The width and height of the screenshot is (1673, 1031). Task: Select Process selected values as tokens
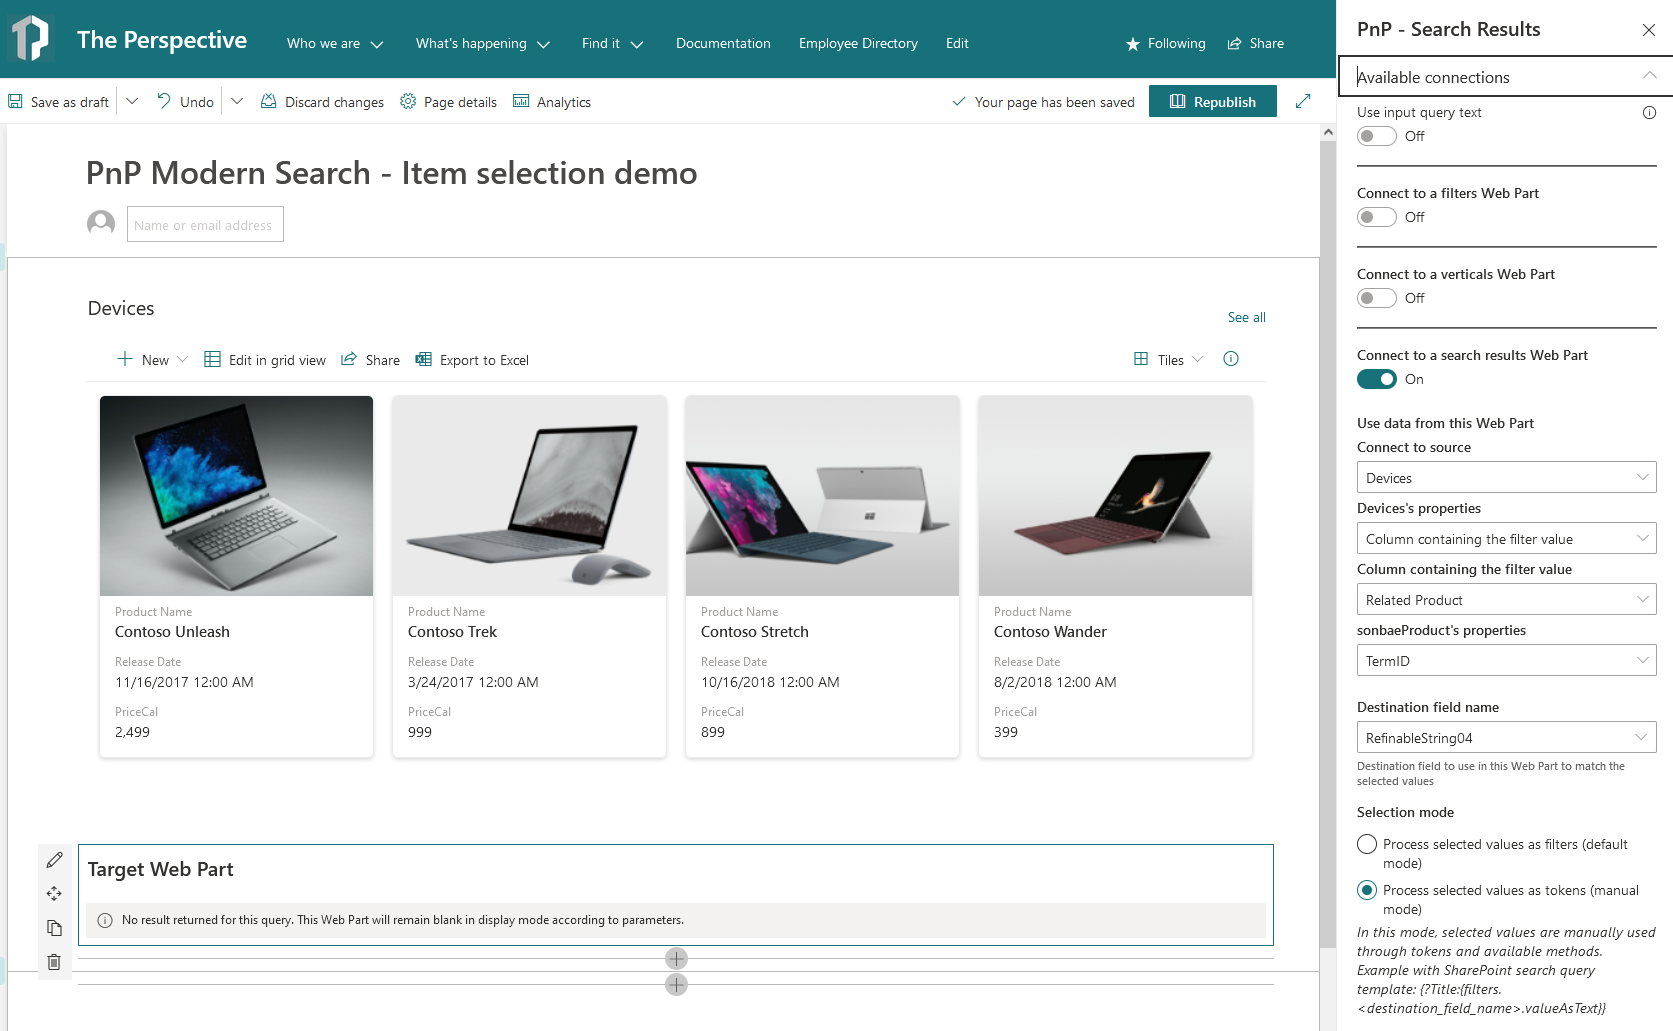point(1367,890)
